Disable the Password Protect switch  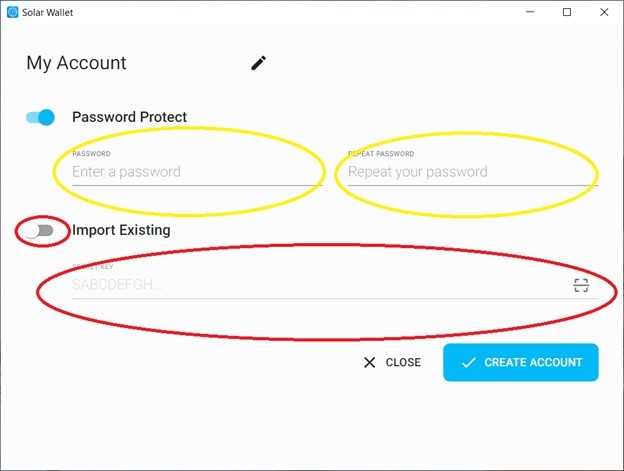click(x=40, y=117)
